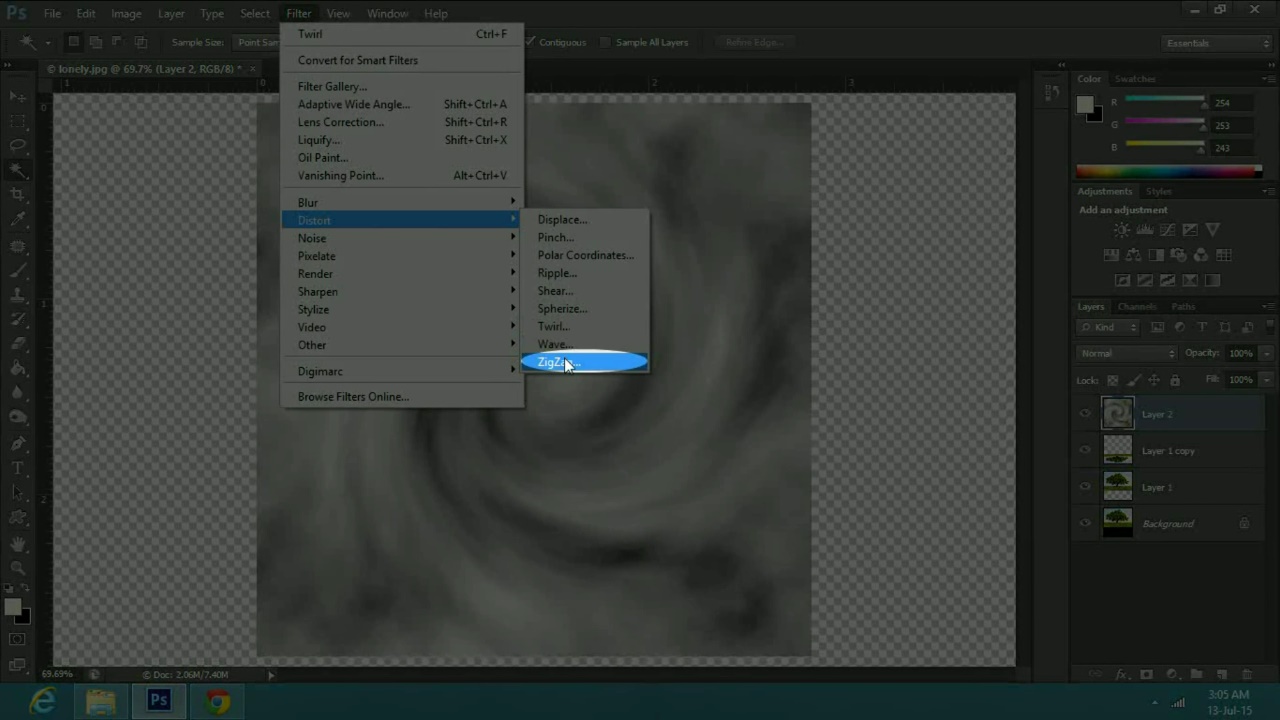Viewport: 1280px width, 720px height.
Task: Hide Layer 2 visibility eye
Action: (x=1086, y=414)
